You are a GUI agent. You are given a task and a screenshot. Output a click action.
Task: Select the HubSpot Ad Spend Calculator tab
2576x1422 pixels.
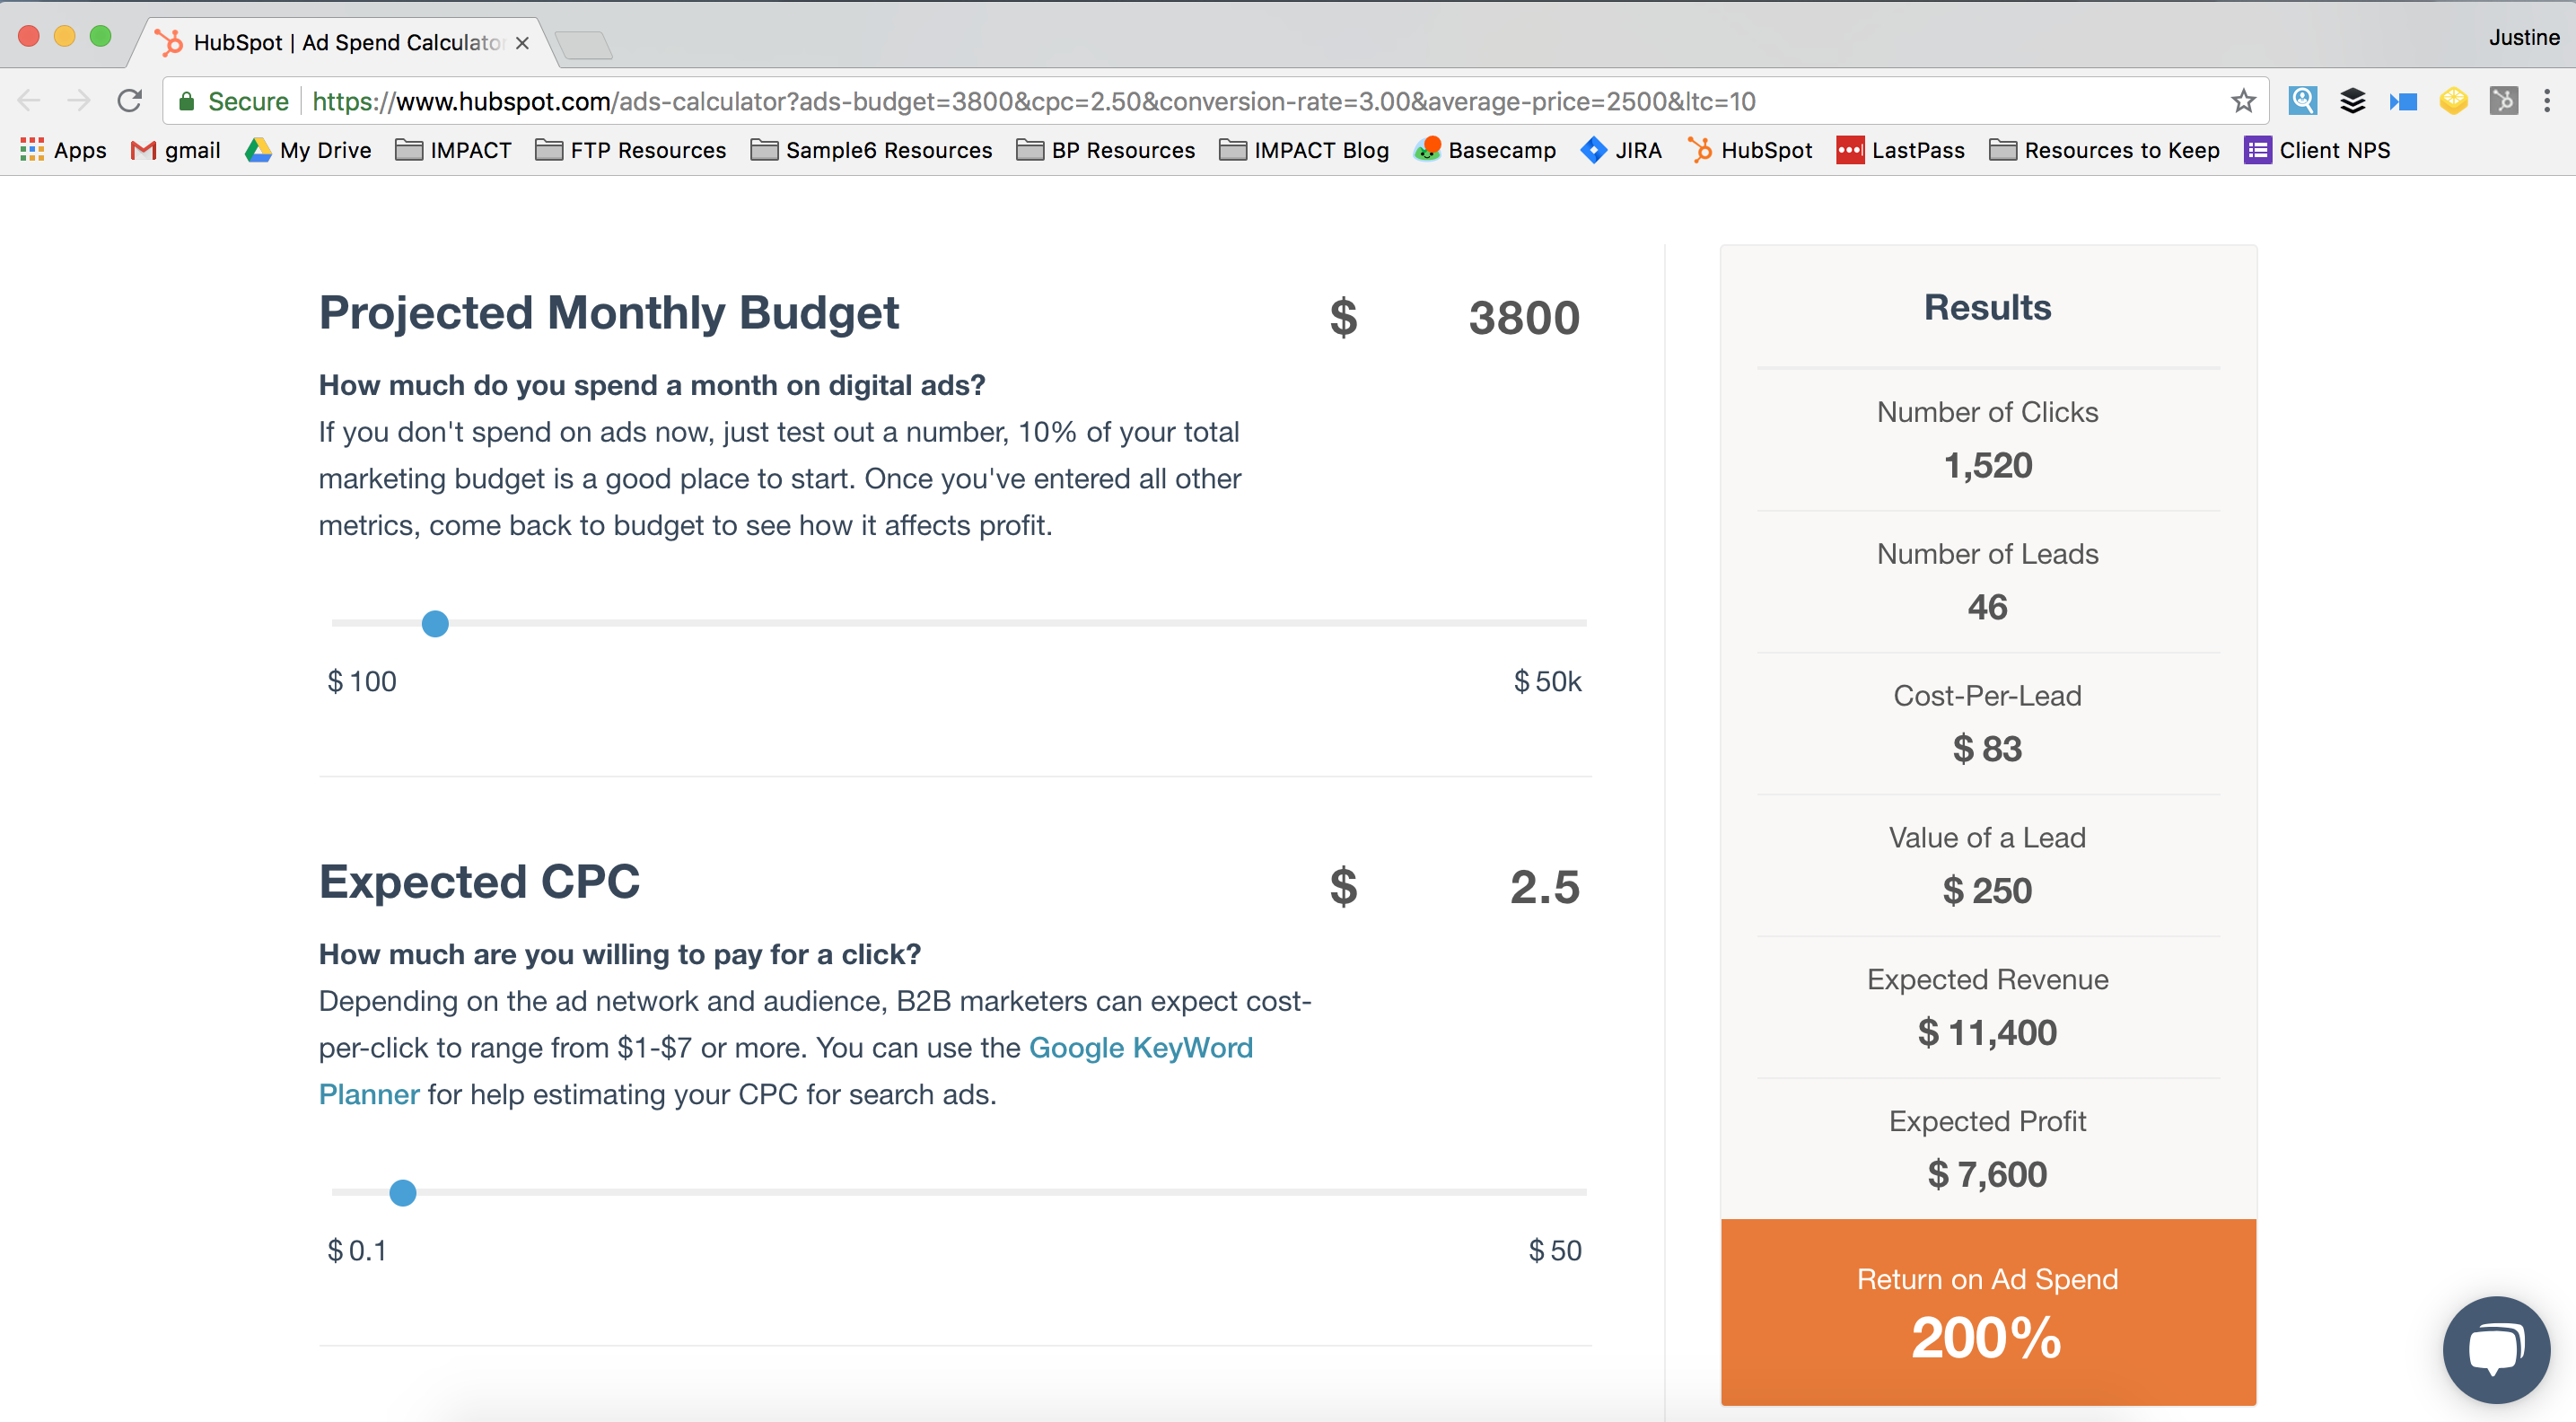click(345, 43)
